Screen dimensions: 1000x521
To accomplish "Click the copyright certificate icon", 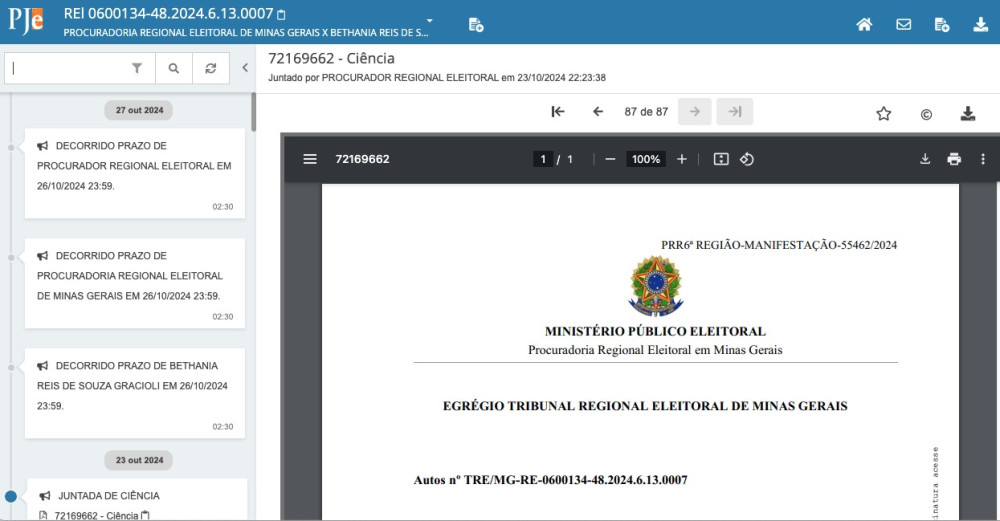I will (x=926, y=114).
